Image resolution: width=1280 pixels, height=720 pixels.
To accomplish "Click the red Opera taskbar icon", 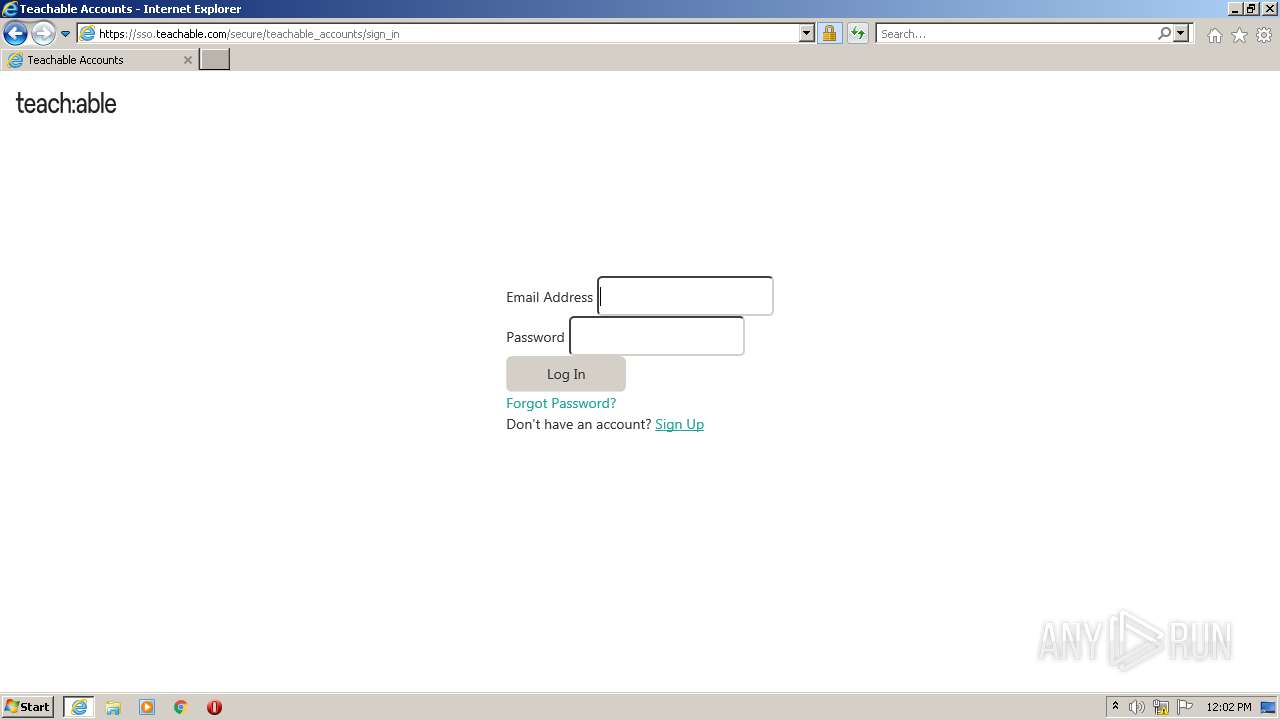I will 214,707.
